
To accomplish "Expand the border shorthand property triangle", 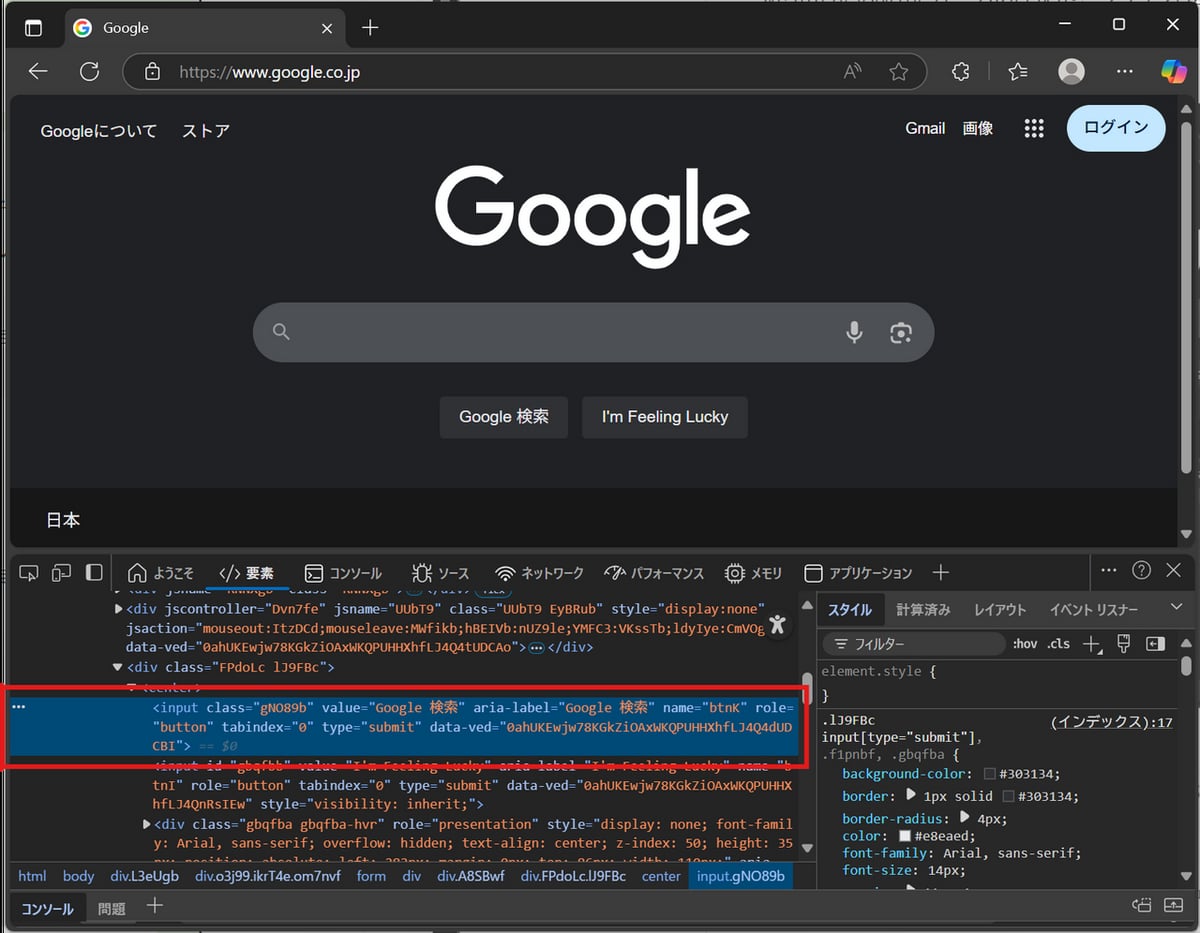I will tap(911, 795).
